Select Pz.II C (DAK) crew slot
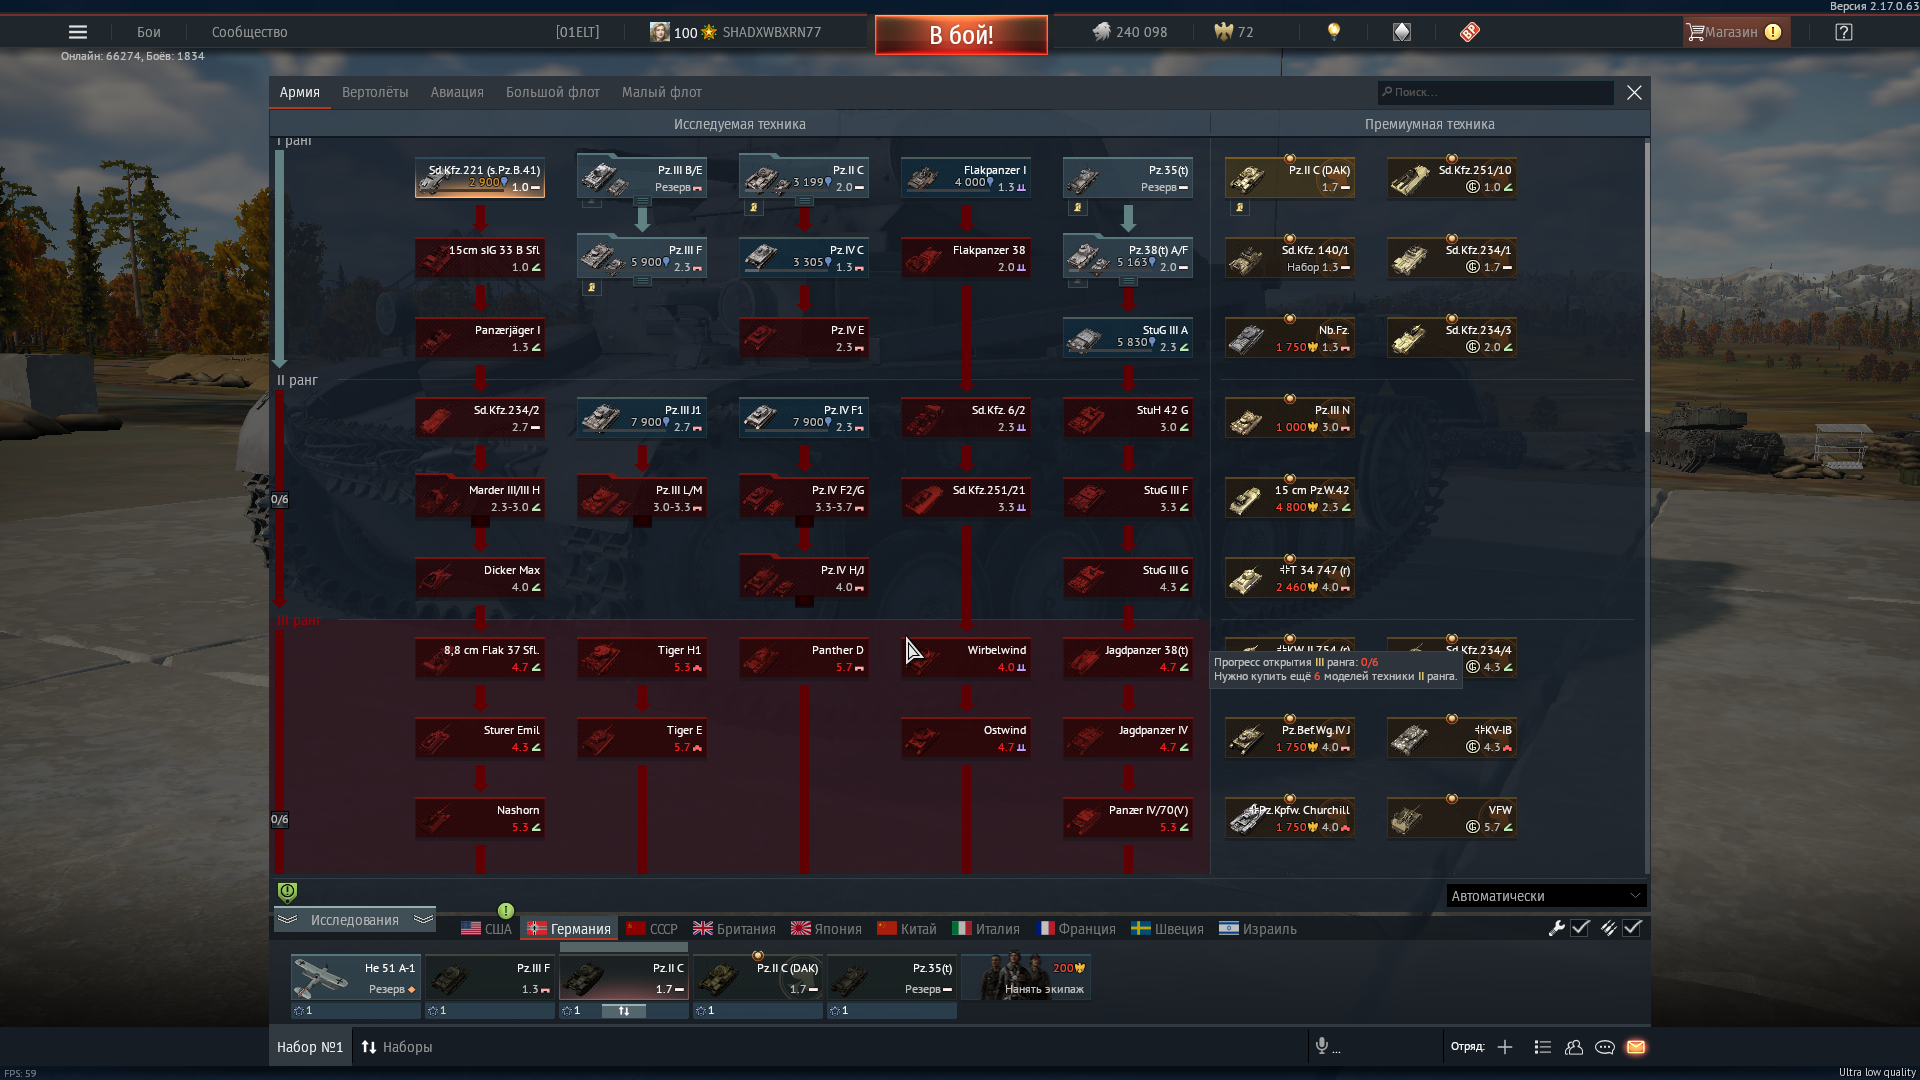 coord(758,977)
